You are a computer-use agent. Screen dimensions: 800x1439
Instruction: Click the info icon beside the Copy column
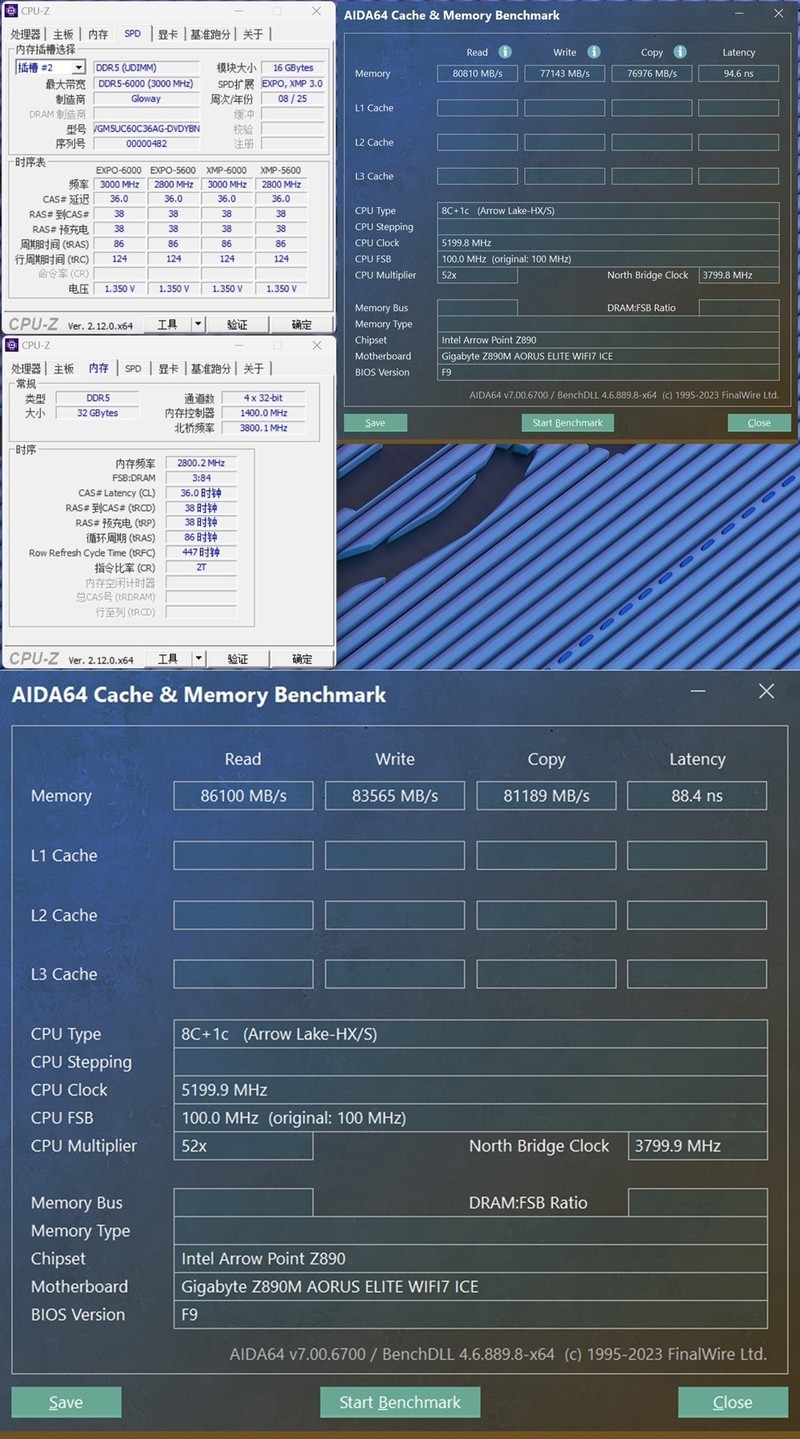pyautogui.click(x=680, y=52)
